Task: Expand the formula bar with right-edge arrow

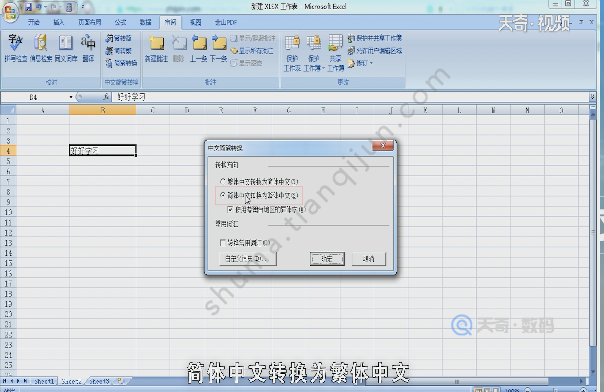Action: pyautogui.click(x=592, y=97)
